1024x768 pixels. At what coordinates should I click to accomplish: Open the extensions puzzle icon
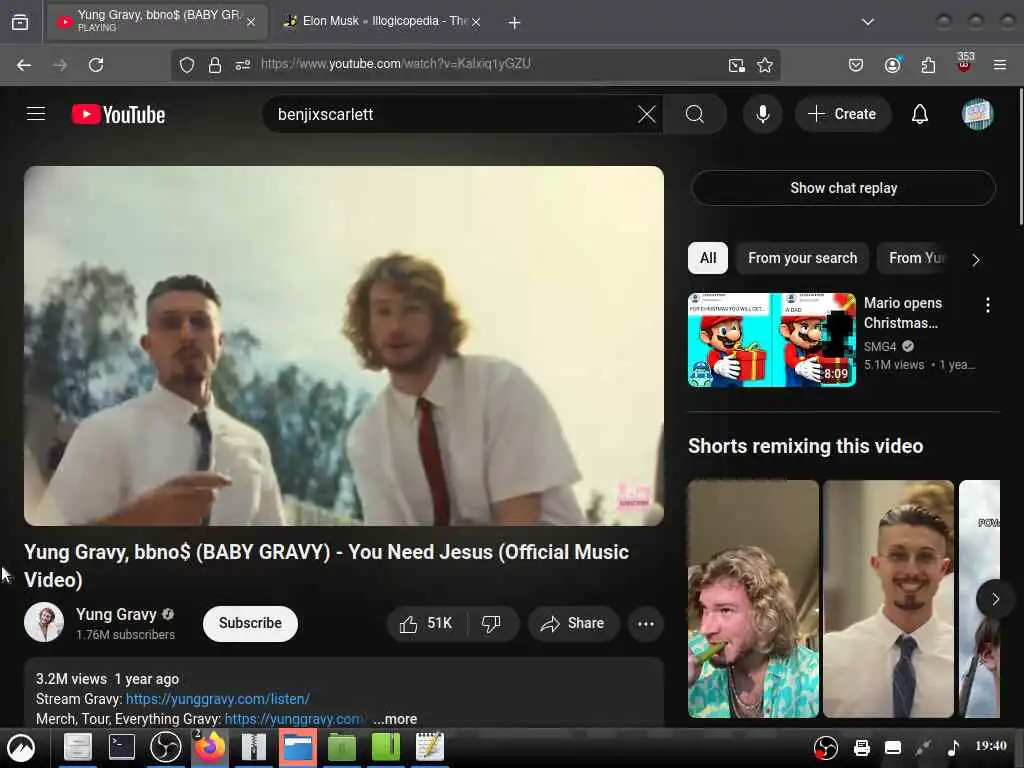click(928, 65)
